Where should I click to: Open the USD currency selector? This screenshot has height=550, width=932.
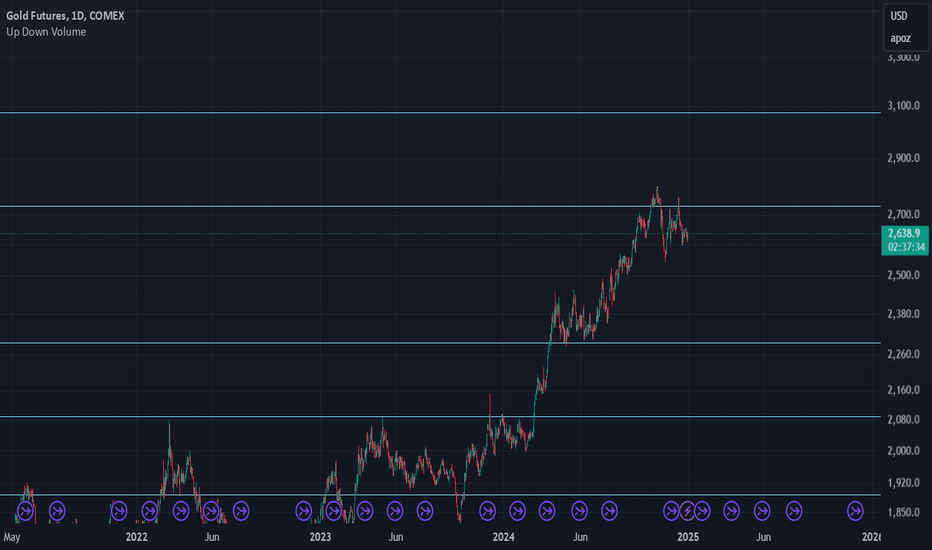coord(899,16)
